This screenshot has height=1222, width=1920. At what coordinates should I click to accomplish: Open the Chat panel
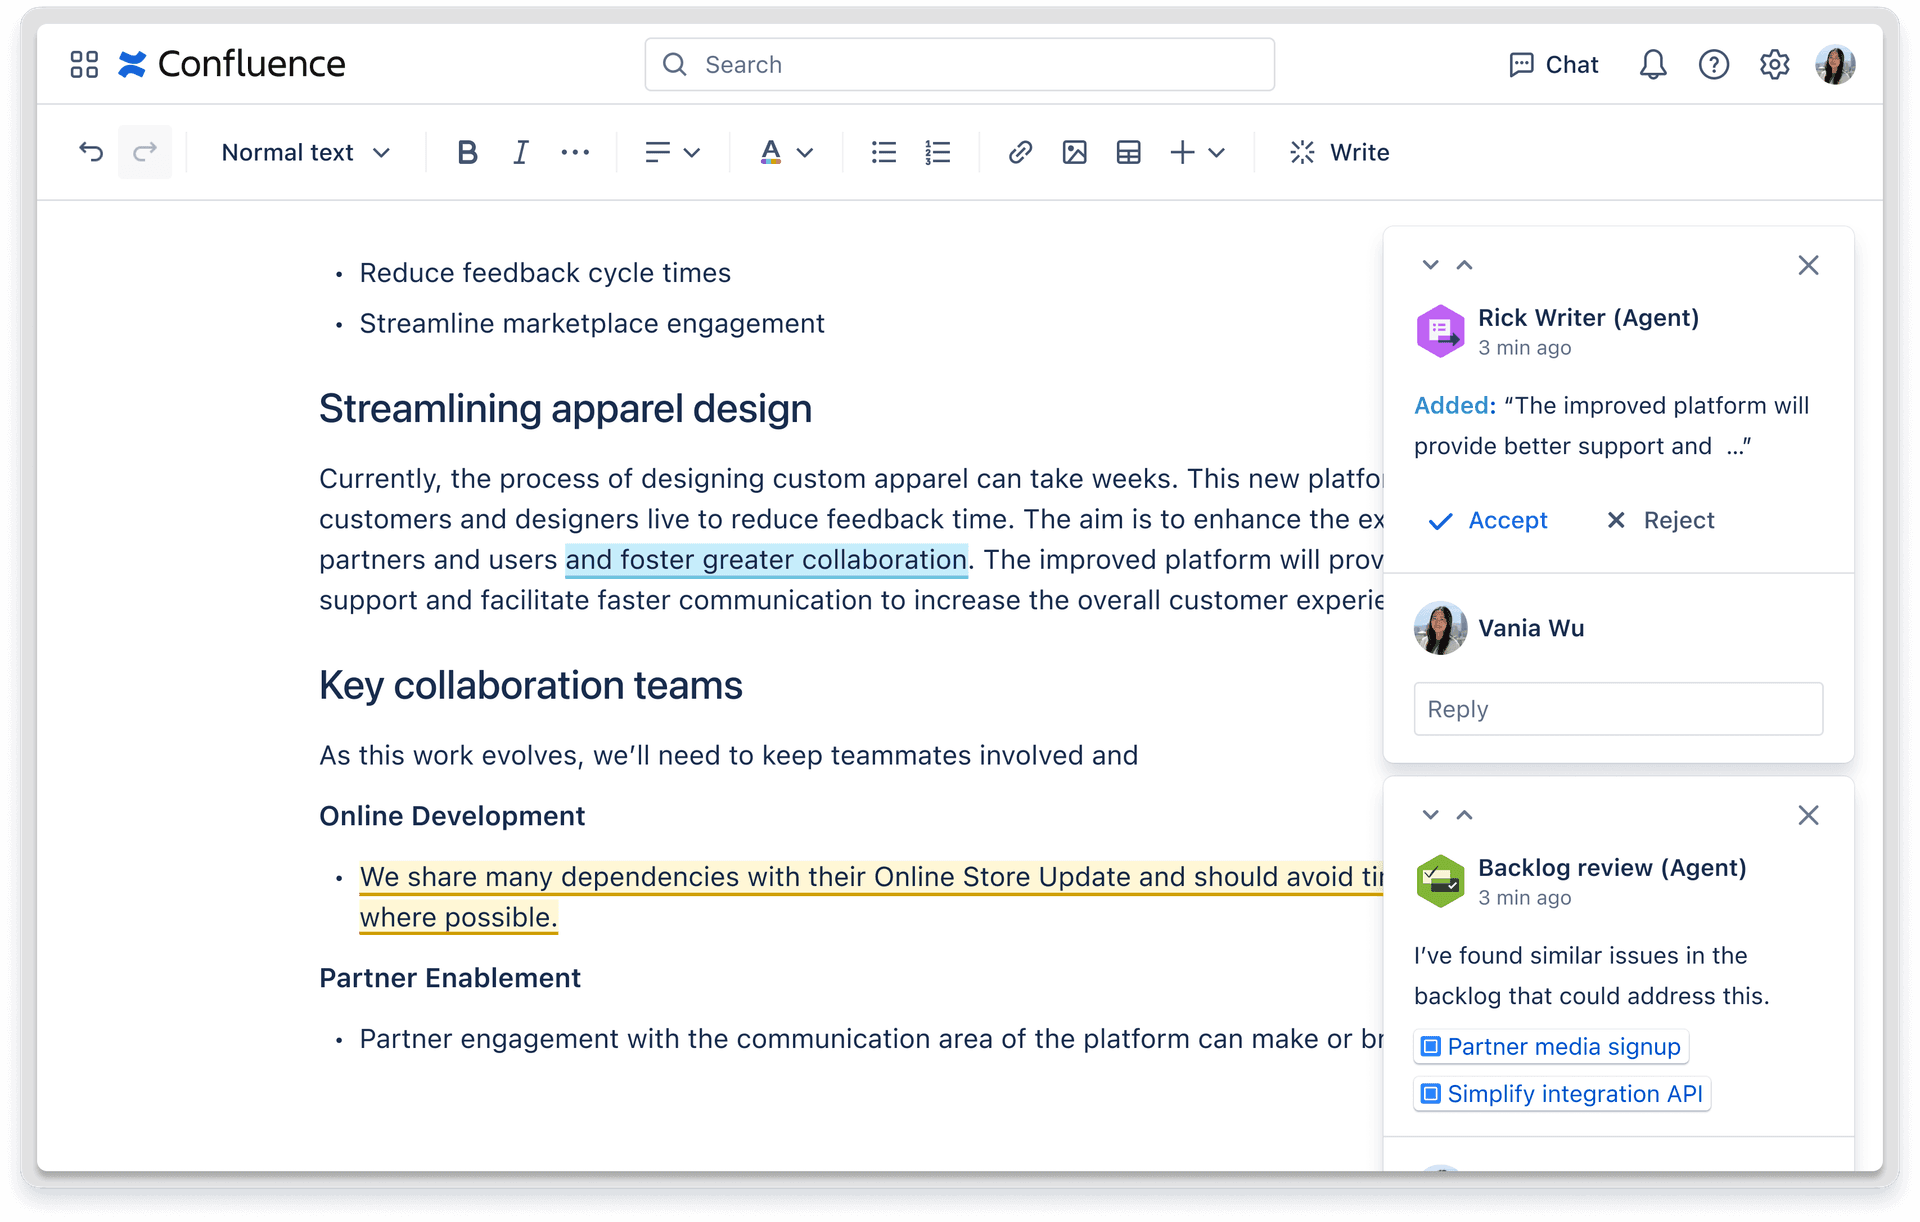tap(1554, 65)
